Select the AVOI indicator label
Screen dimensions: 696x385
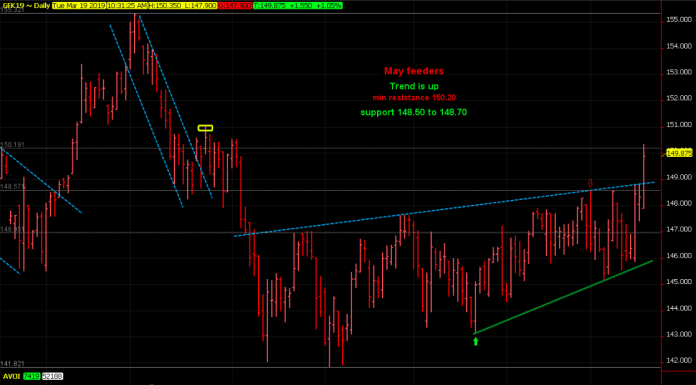(12, 377)
